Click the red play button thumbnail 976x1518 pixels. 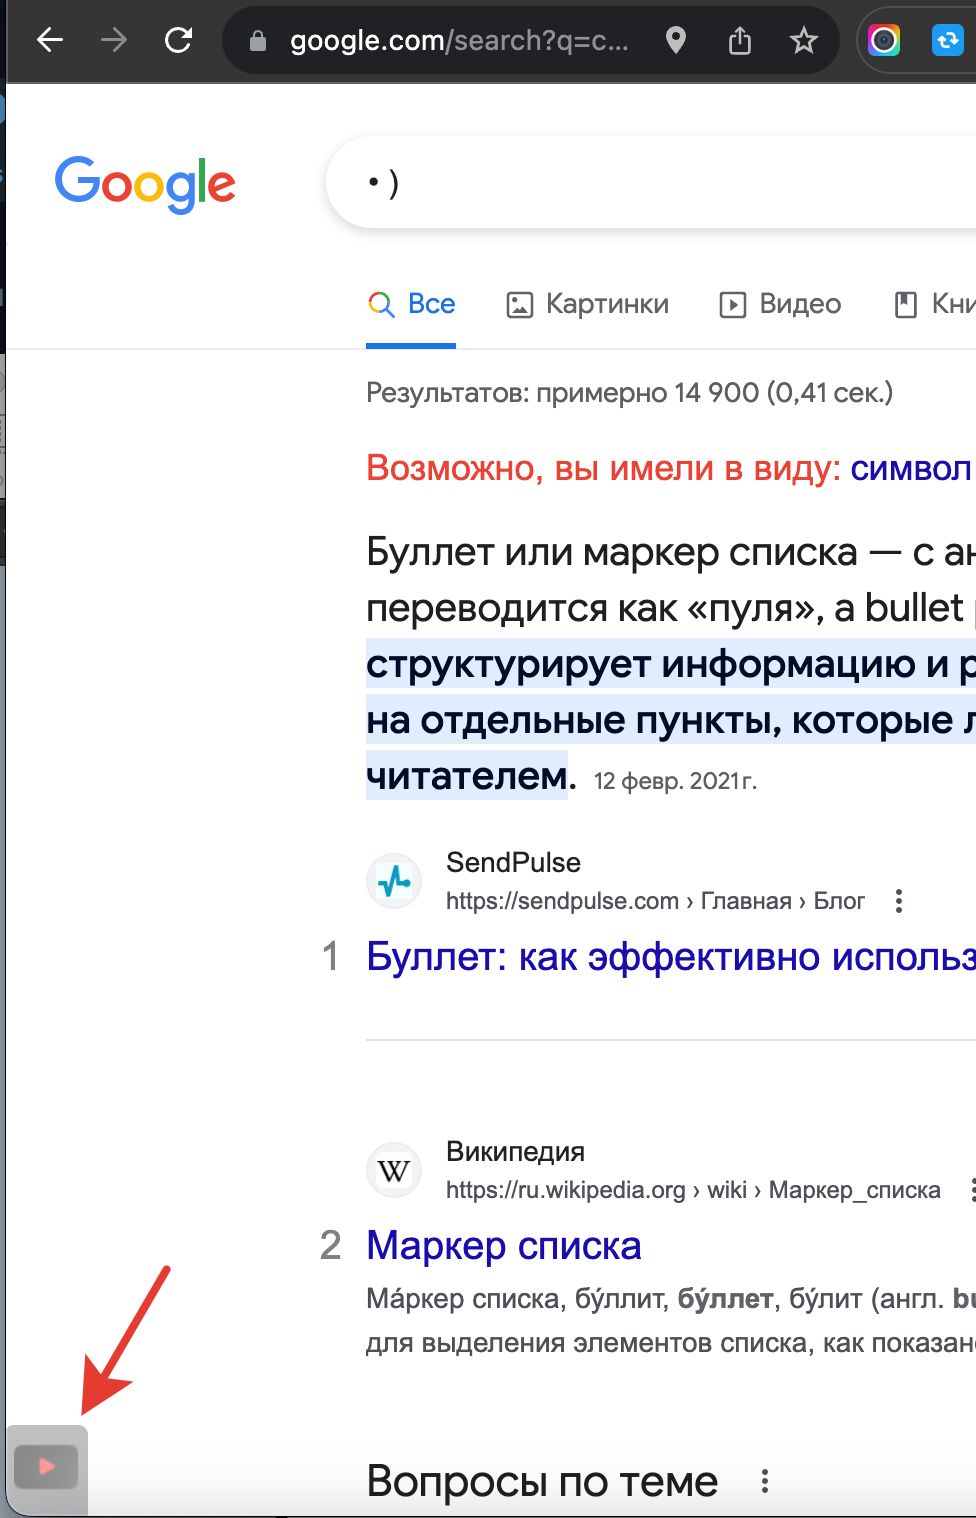click(46, 1467)
